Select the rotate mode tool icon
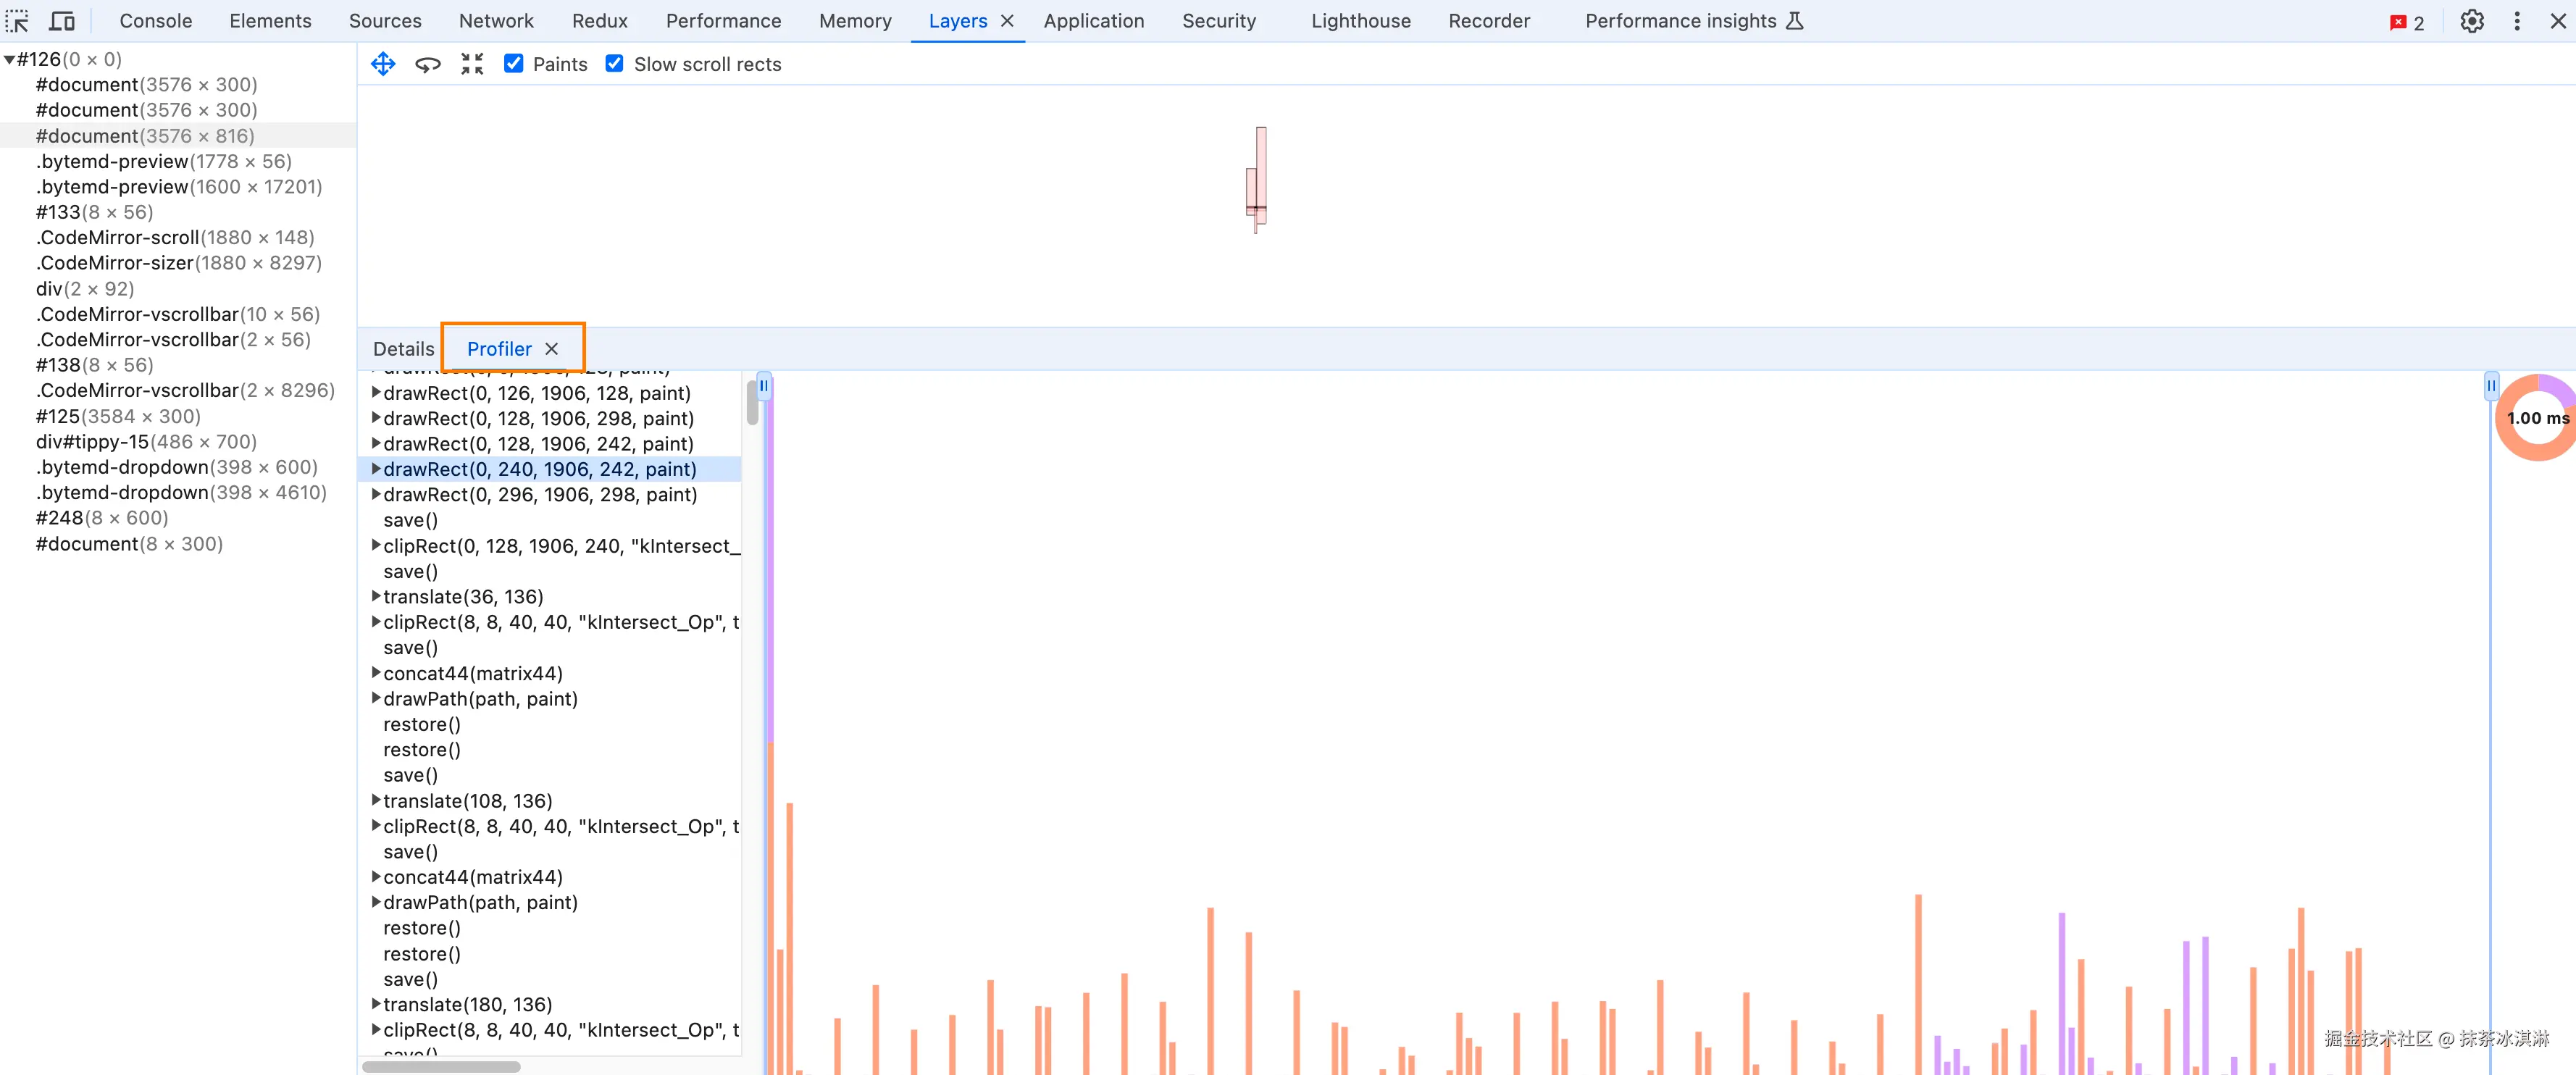2576x1075 pixels. tap(428, 64)
